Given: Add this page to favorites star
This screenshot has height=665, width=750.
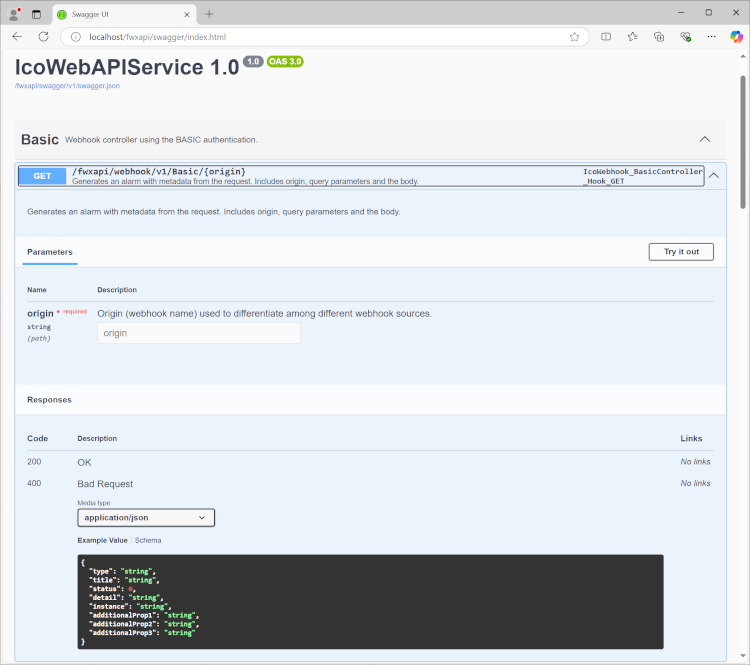Looking at the screenshot, I should click(x=574, y=37).
